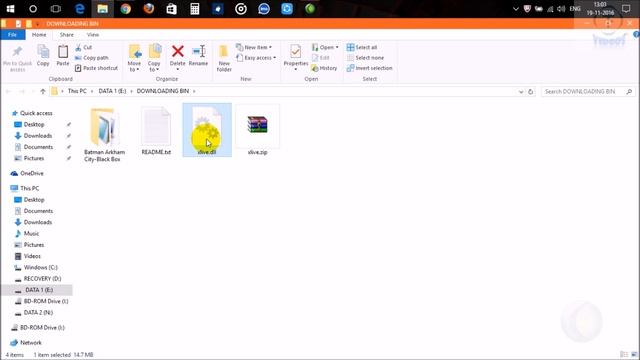Screen dimensions: 640x360
Task: Click the Paste ribbon icon
Action: tap(62, 55)
